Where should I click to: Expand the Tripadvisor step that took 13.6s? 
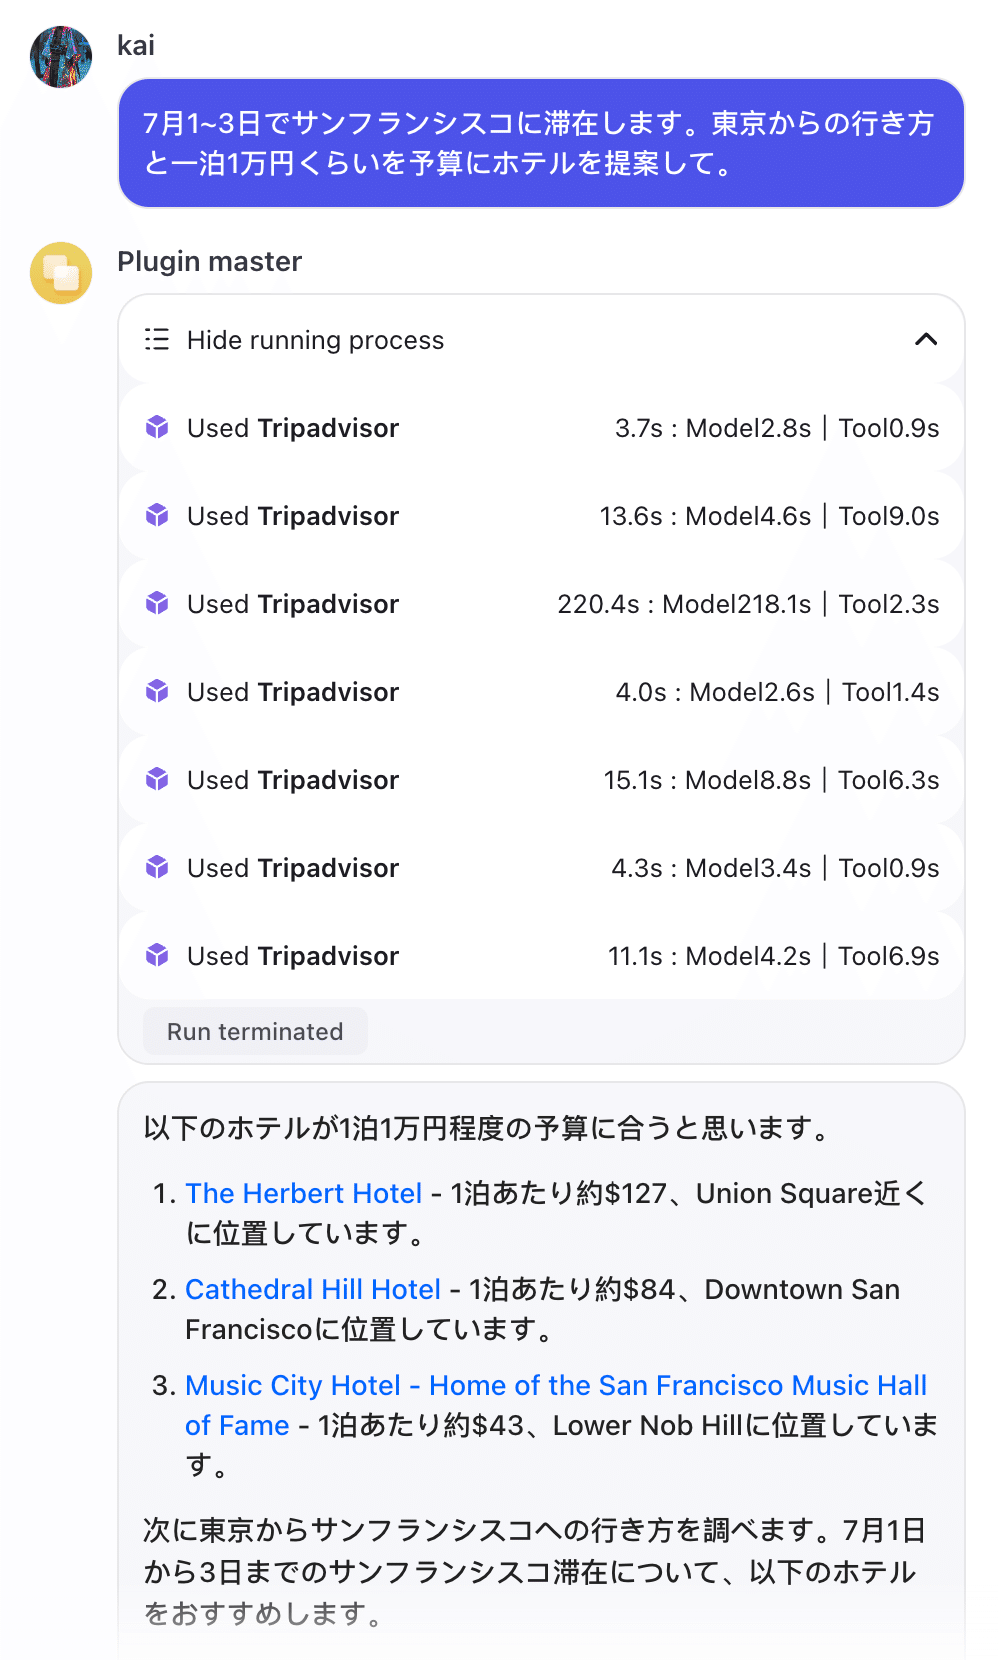540,516
